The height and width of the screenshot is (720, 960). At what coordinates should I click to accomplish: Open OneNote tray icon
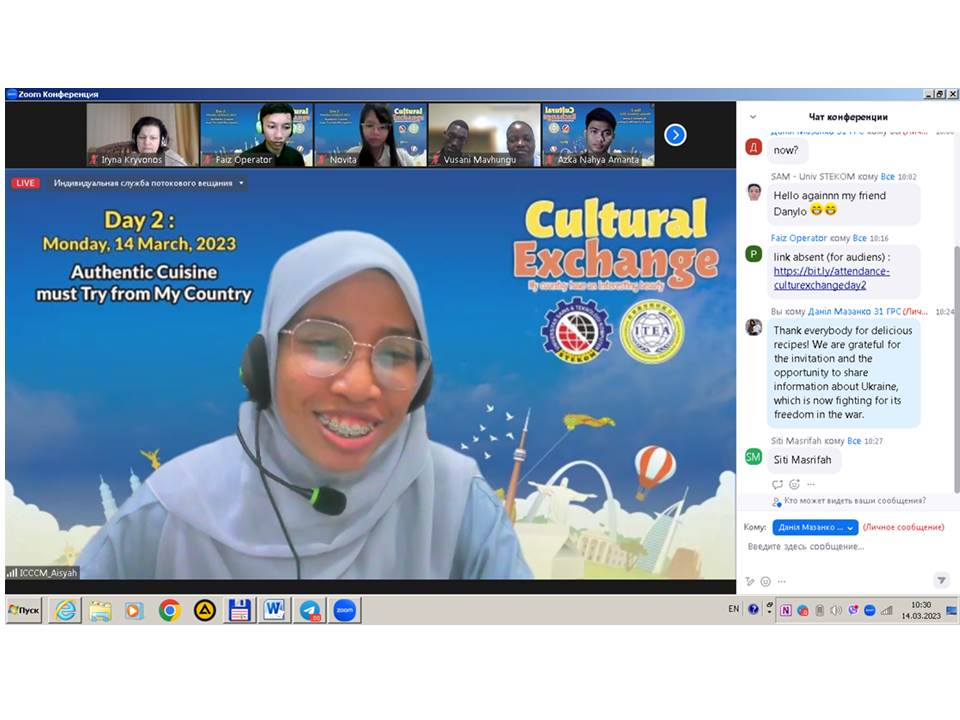tap(786, 610)
